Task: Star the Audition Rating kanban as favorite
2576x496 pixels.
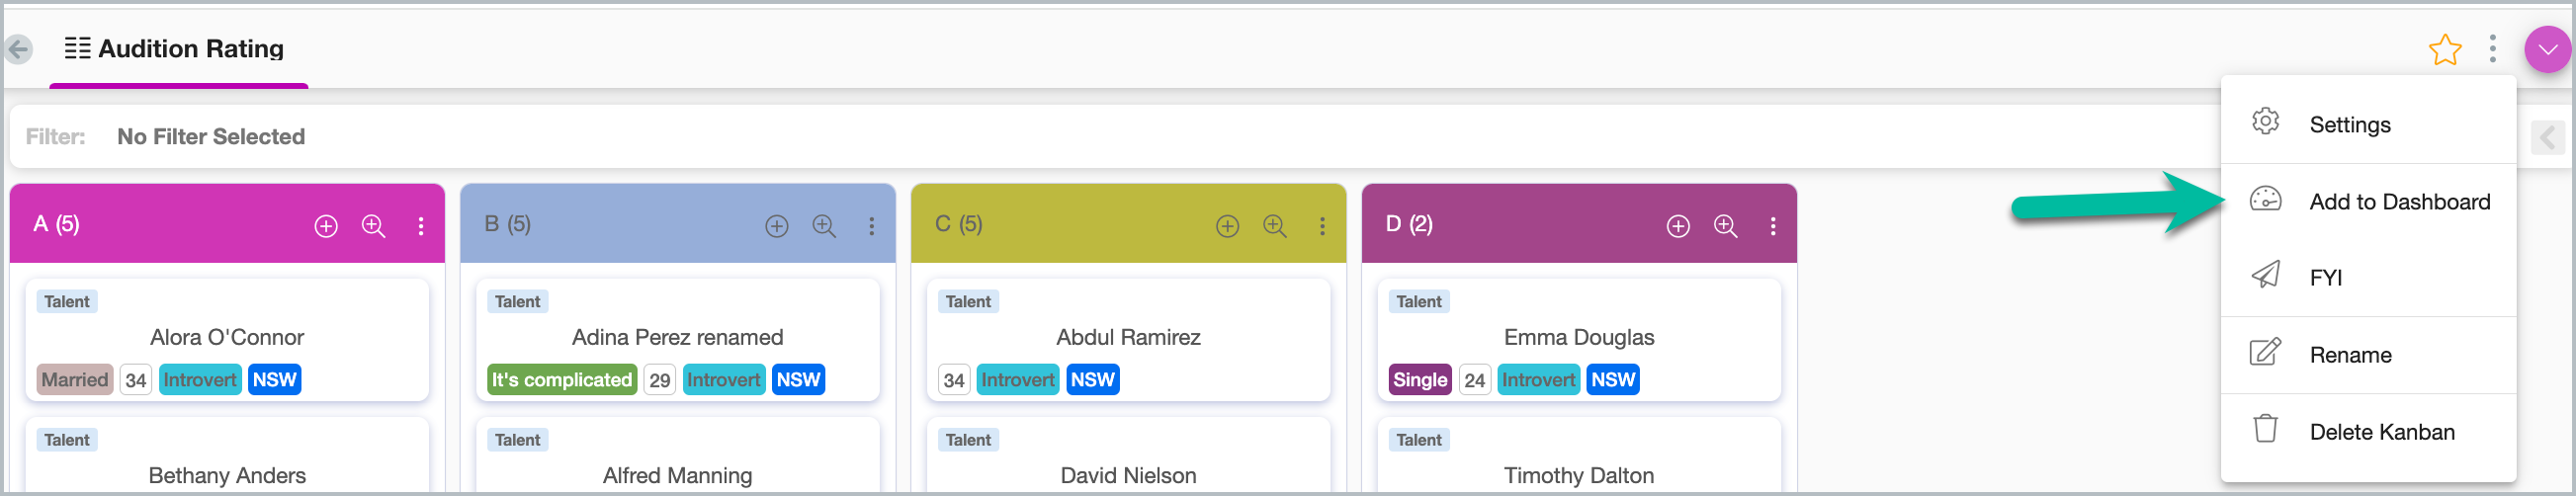Action: point(2444,49)
